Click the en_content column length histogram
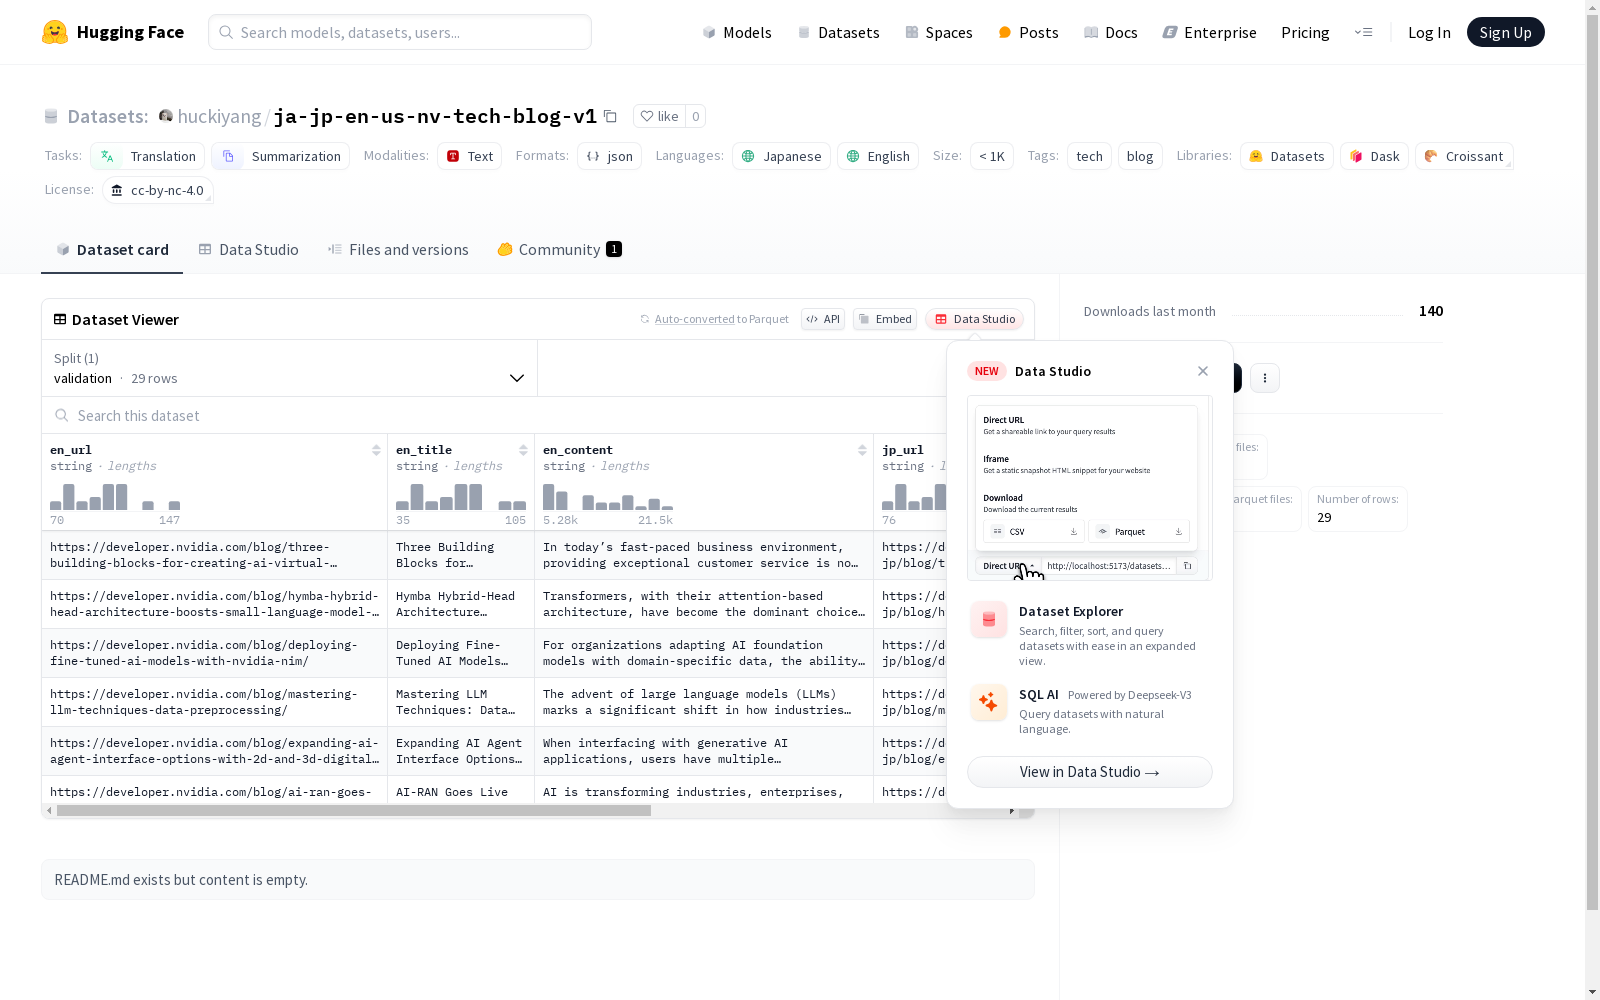 [x=608, y=497]
